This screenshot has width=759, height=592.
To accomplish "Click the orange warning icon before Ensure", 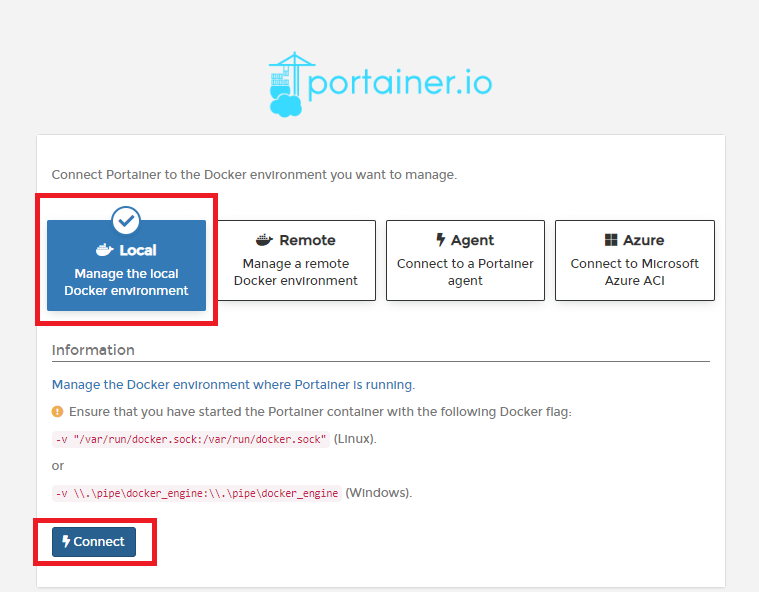I will 57,411.
